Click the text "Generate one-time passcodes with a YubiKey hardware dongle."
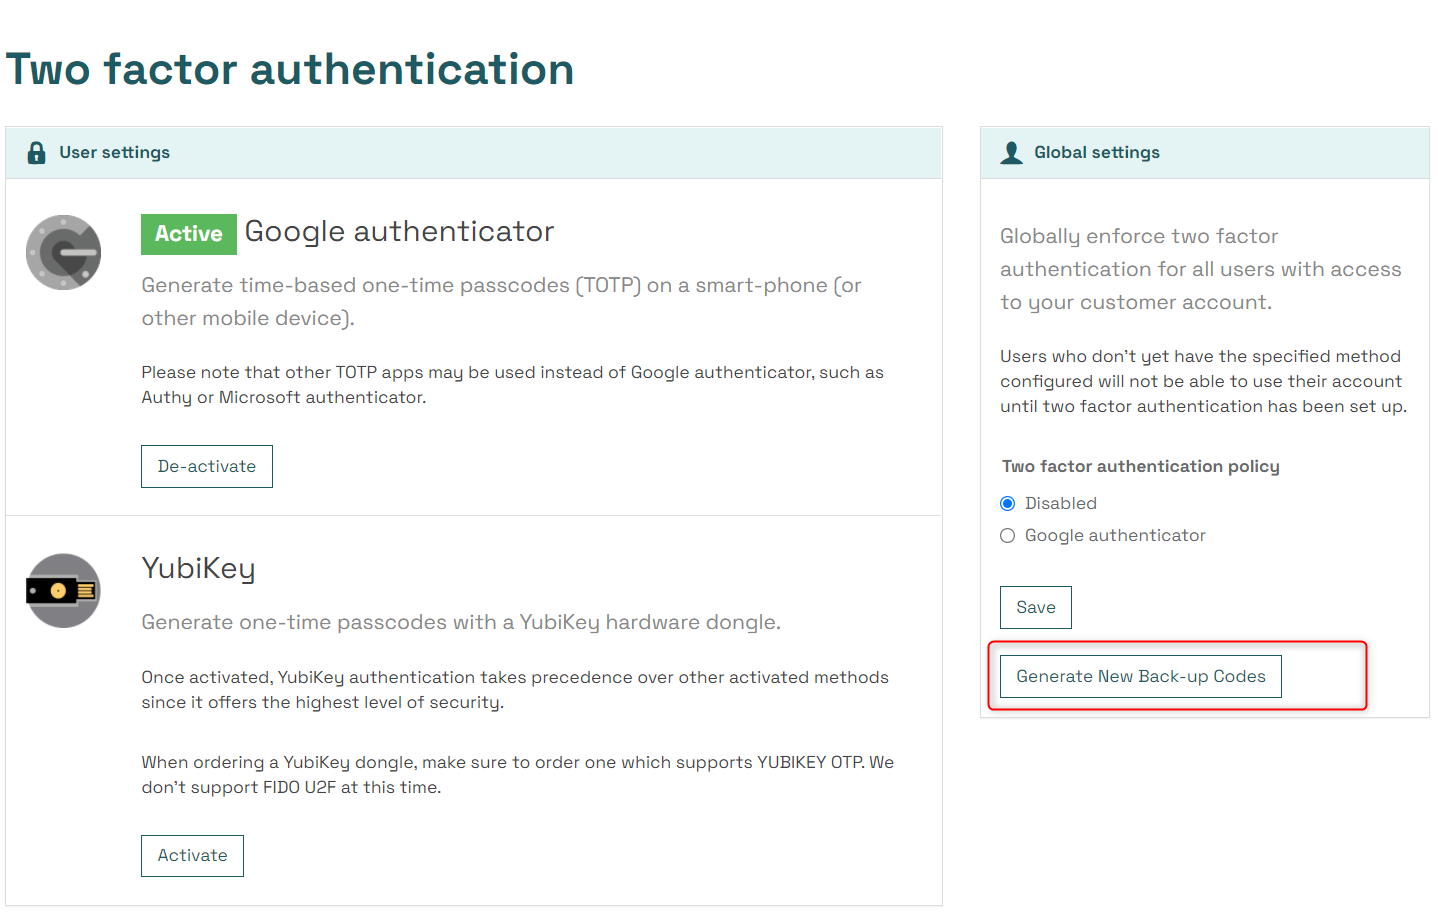 coord(461,623)
